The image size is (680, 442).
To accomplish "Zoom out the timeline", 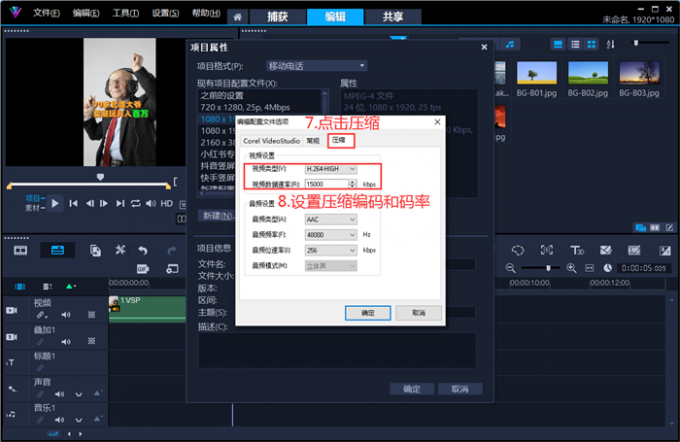I will [x=510, y=268].
